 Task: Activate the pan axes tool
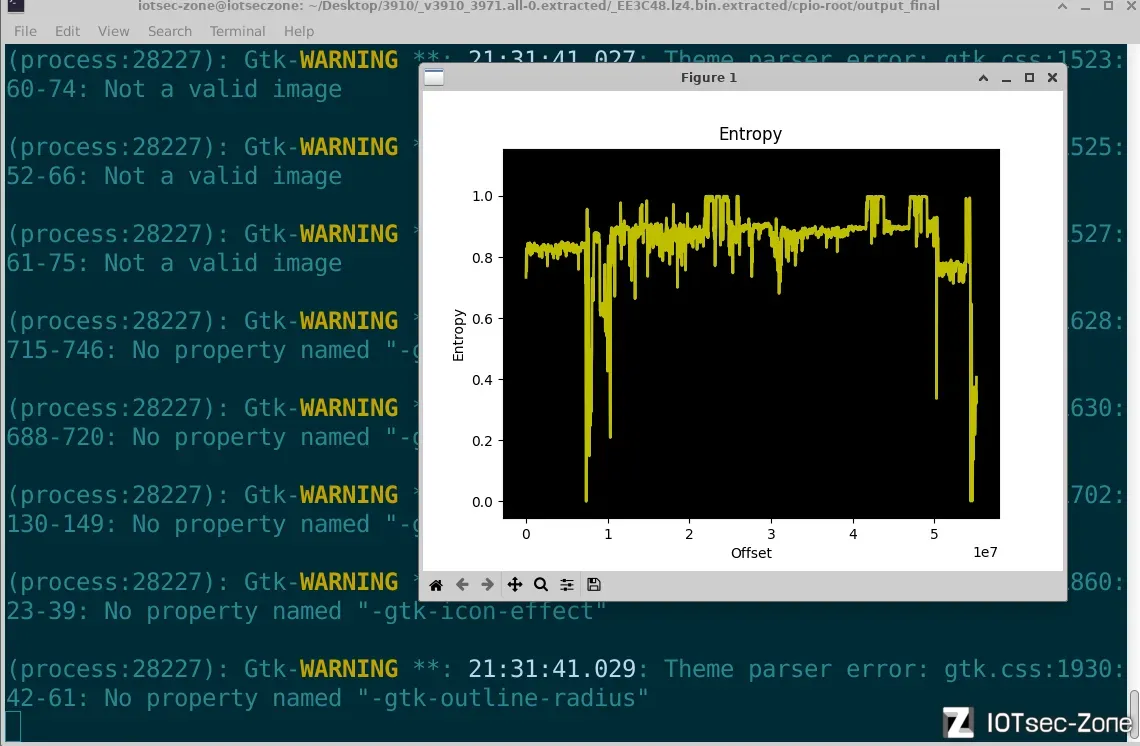pos(515,585)
